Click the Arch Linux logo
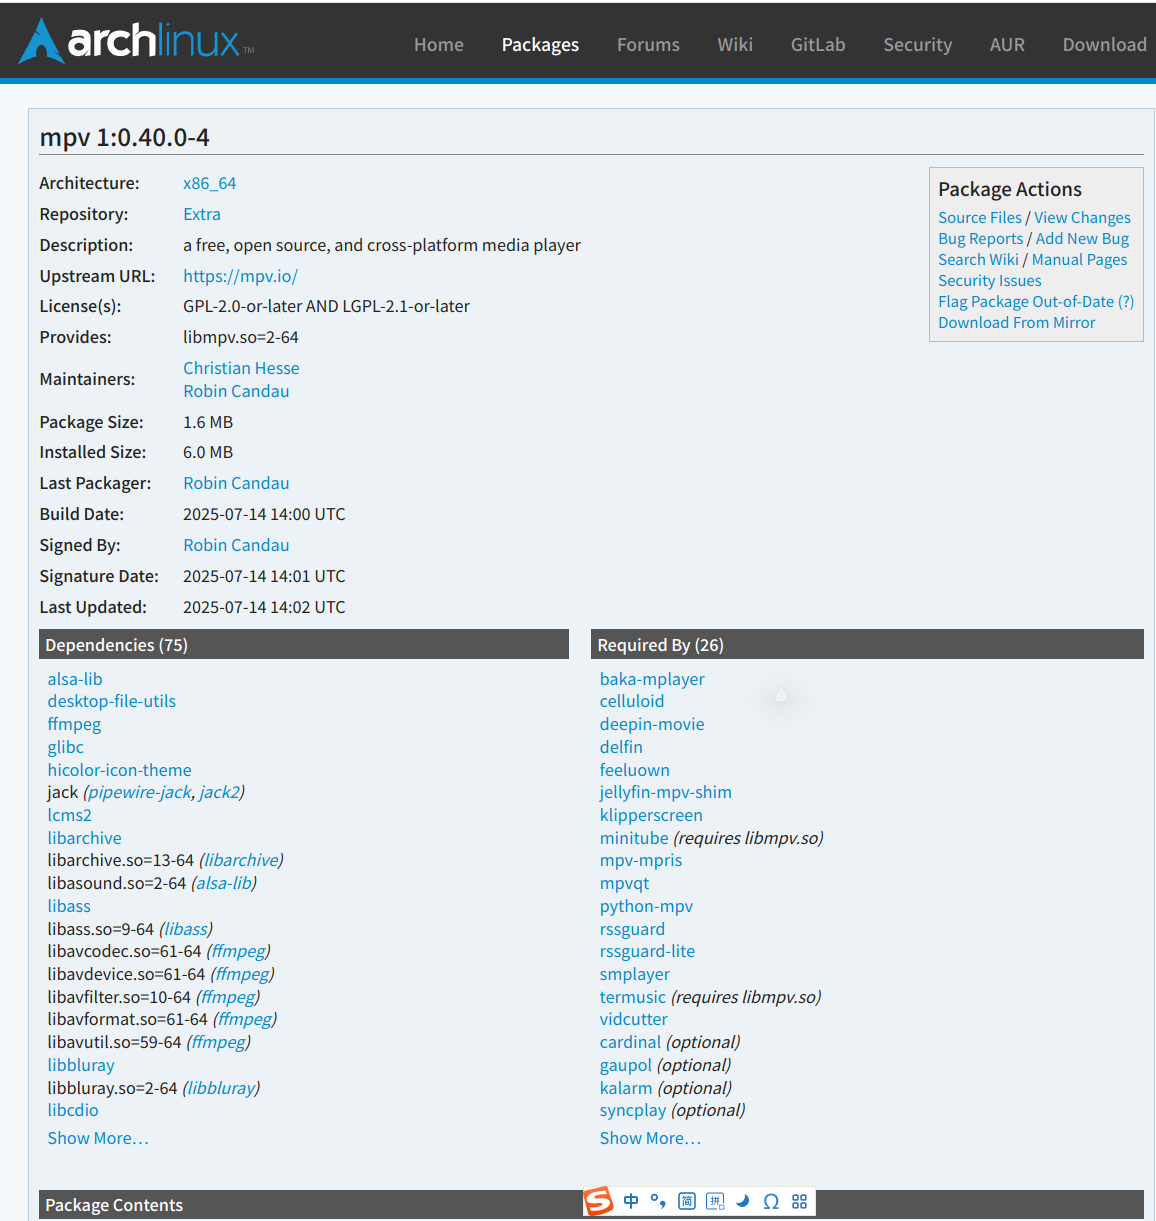This screenshot has height=1221, width=1156. 137,41
